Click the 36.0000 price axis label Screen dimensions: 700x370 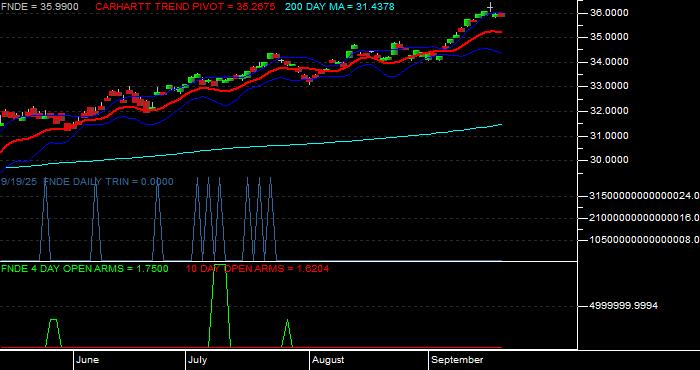coord(609,13)
